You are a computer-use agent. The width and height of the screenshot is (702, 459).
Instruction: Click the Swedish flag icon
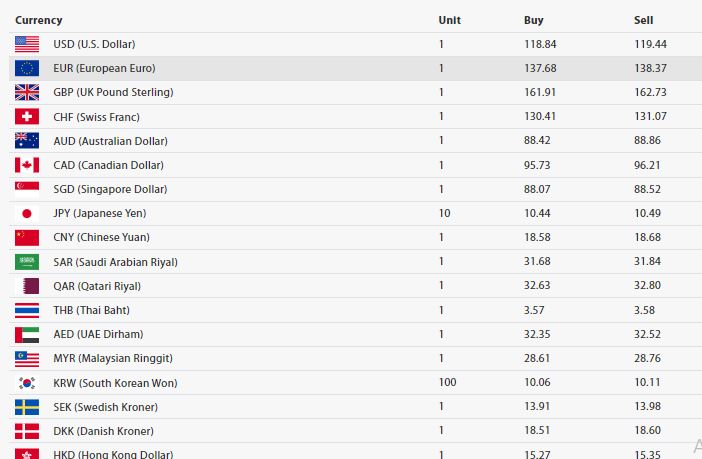[27, 407]
